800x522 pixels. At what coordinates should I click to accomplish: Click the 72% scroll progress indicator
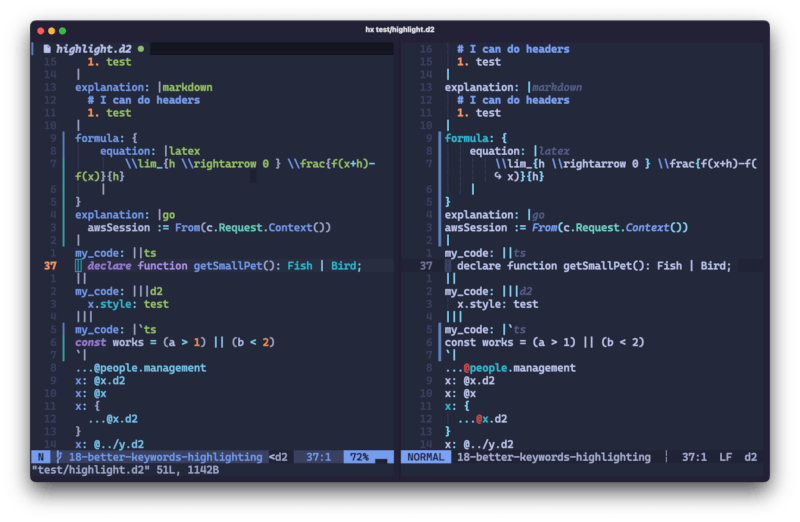(359, 457)
